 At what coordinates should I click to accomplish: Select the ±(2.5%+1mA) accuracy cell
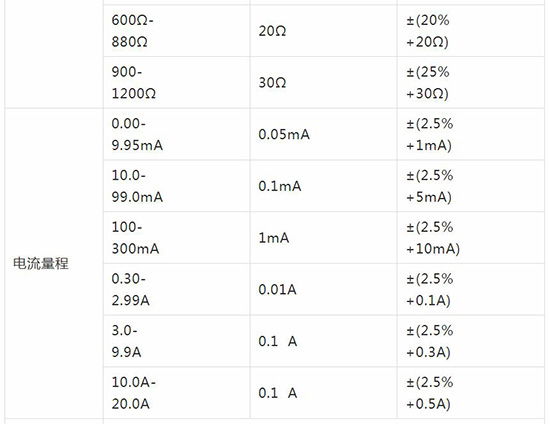471,134
